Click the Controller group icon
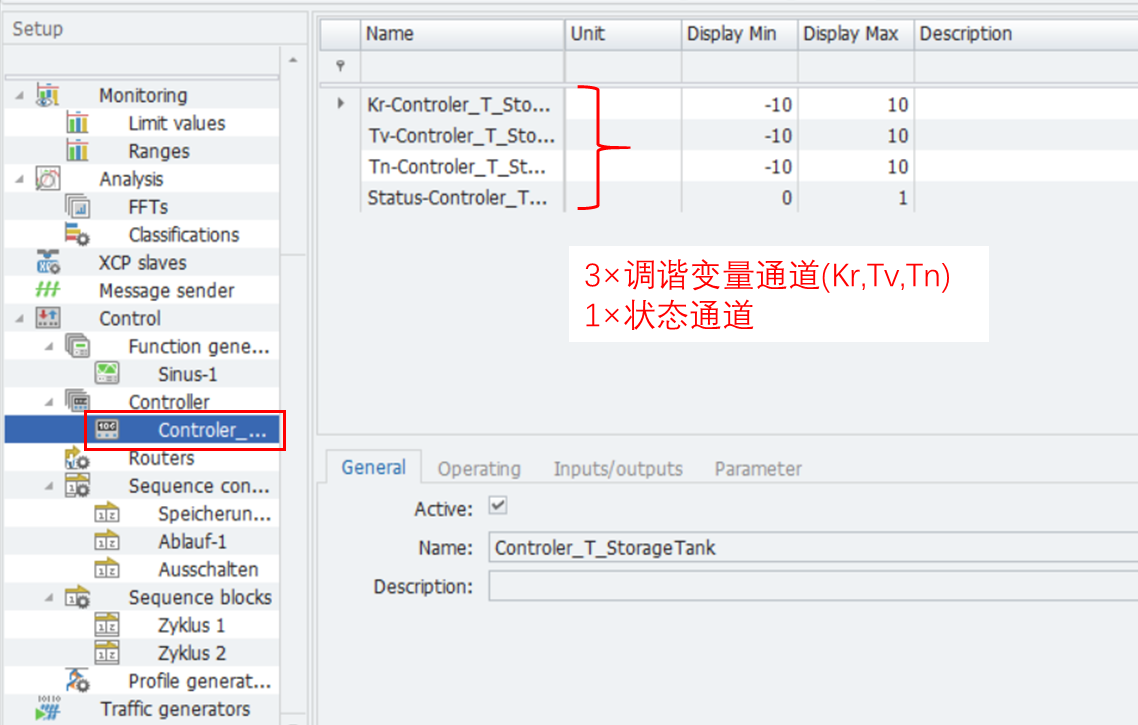 coord(77,401)
